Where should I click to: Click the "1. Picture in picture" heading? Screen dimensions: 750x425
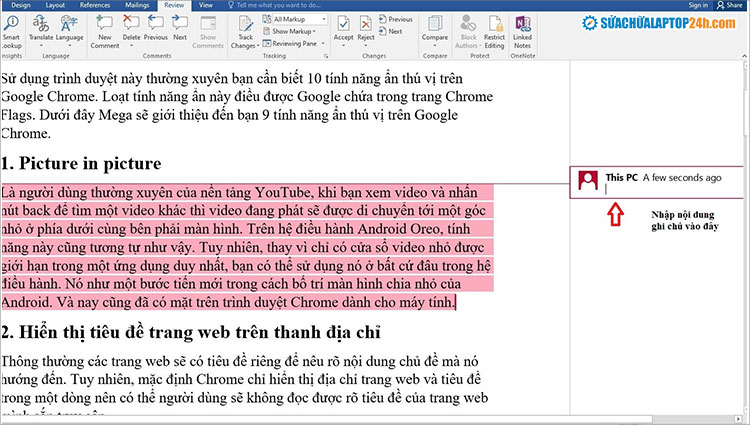tap(81, 163)
